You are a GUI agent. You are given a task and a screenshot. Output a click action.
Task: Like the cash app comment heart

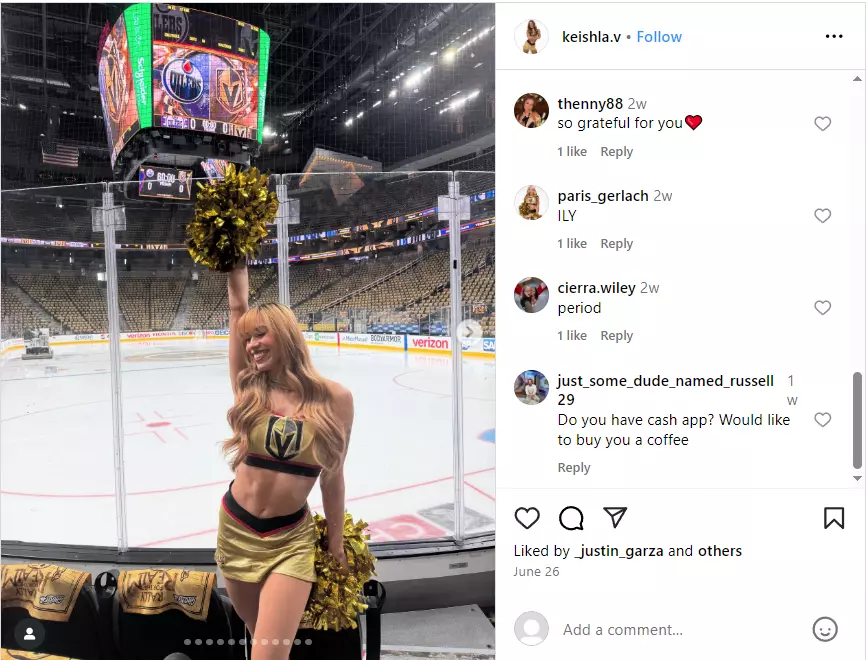(x=823, y=420)
